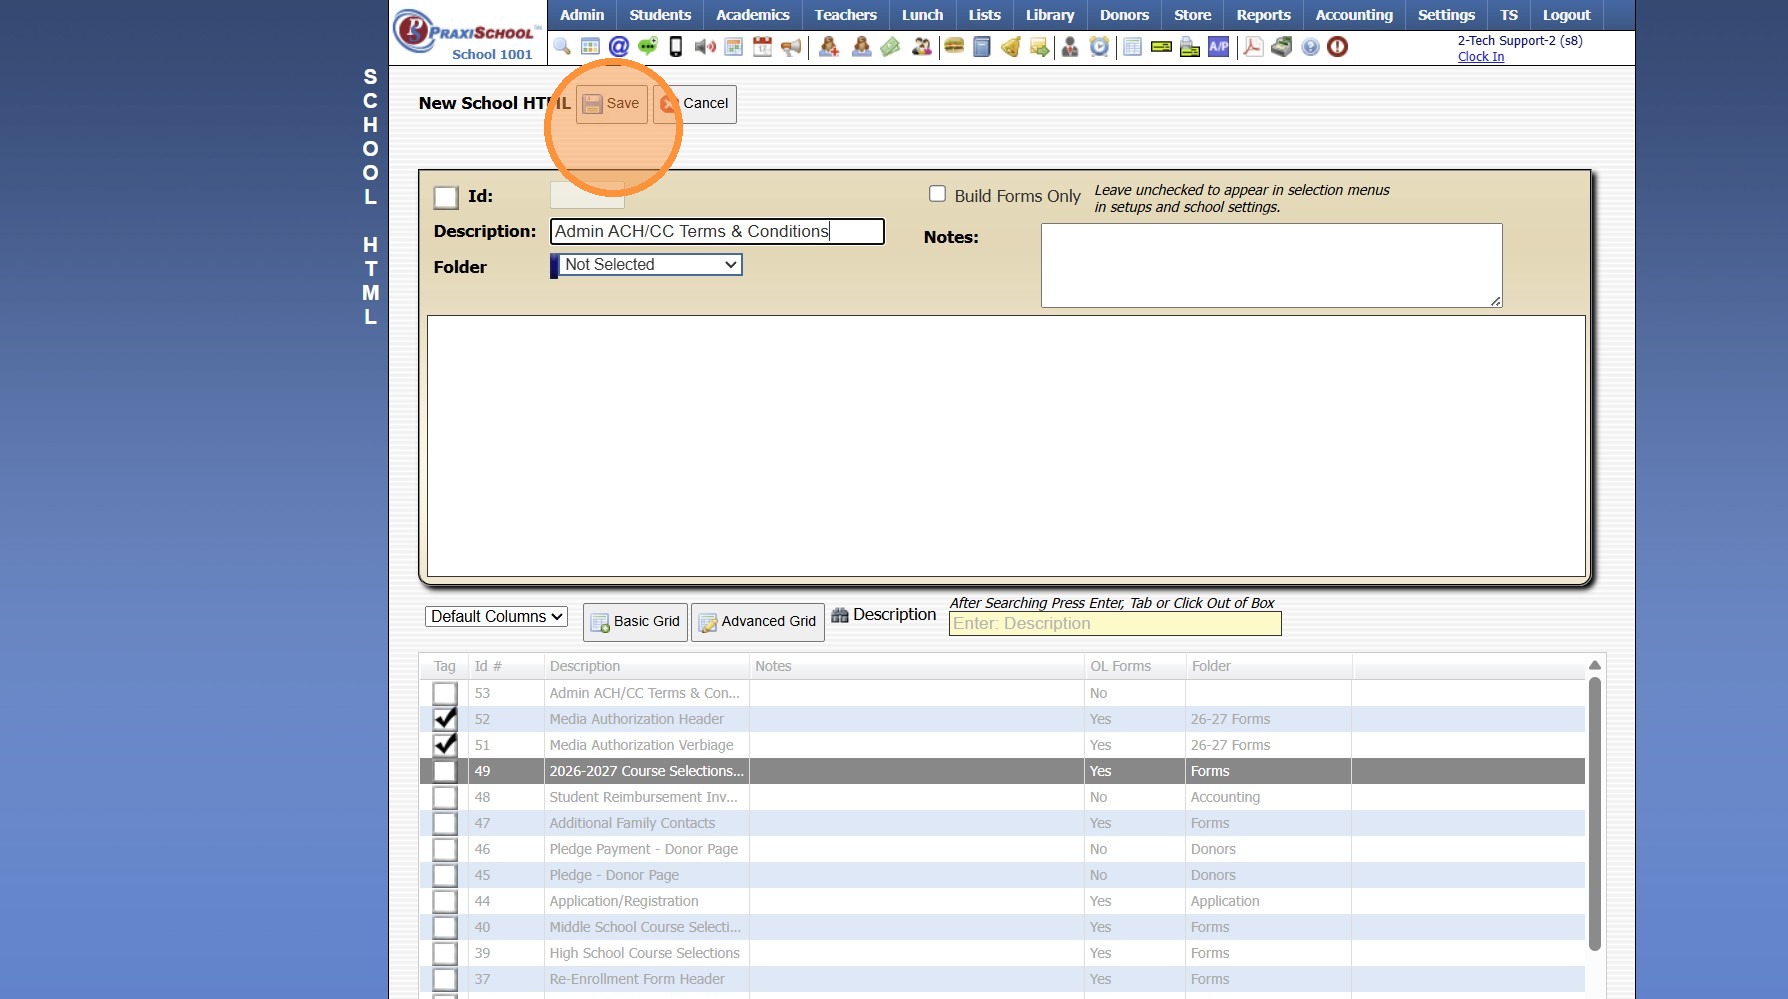Click the Cancel button
This screenshot has height=999, width=1788.
695,104
